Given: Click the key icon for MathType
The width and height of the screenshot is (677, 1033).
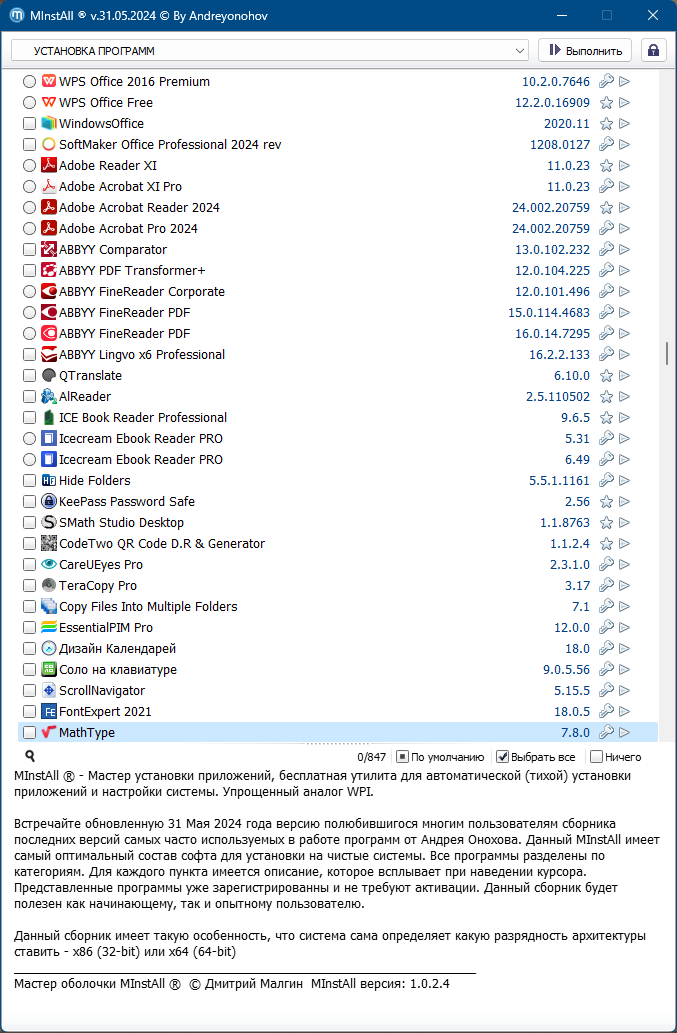Looking at the screenshot, I should [606, 732].
